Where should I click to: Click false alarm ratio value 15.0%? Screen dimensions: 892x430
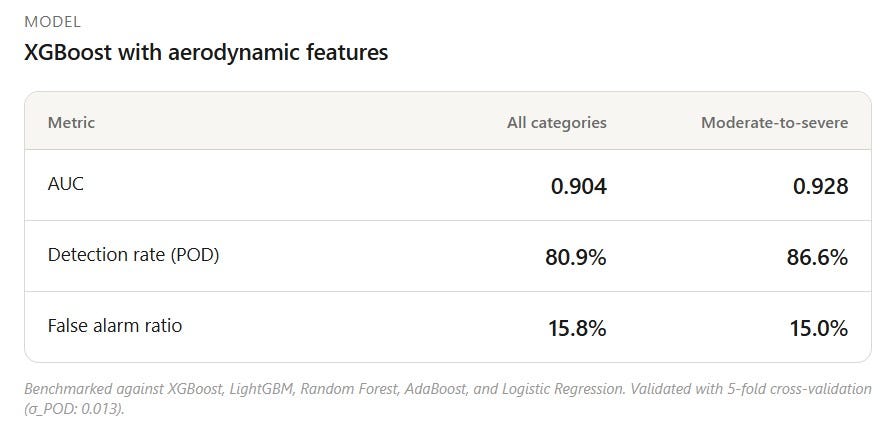point(819,329)
